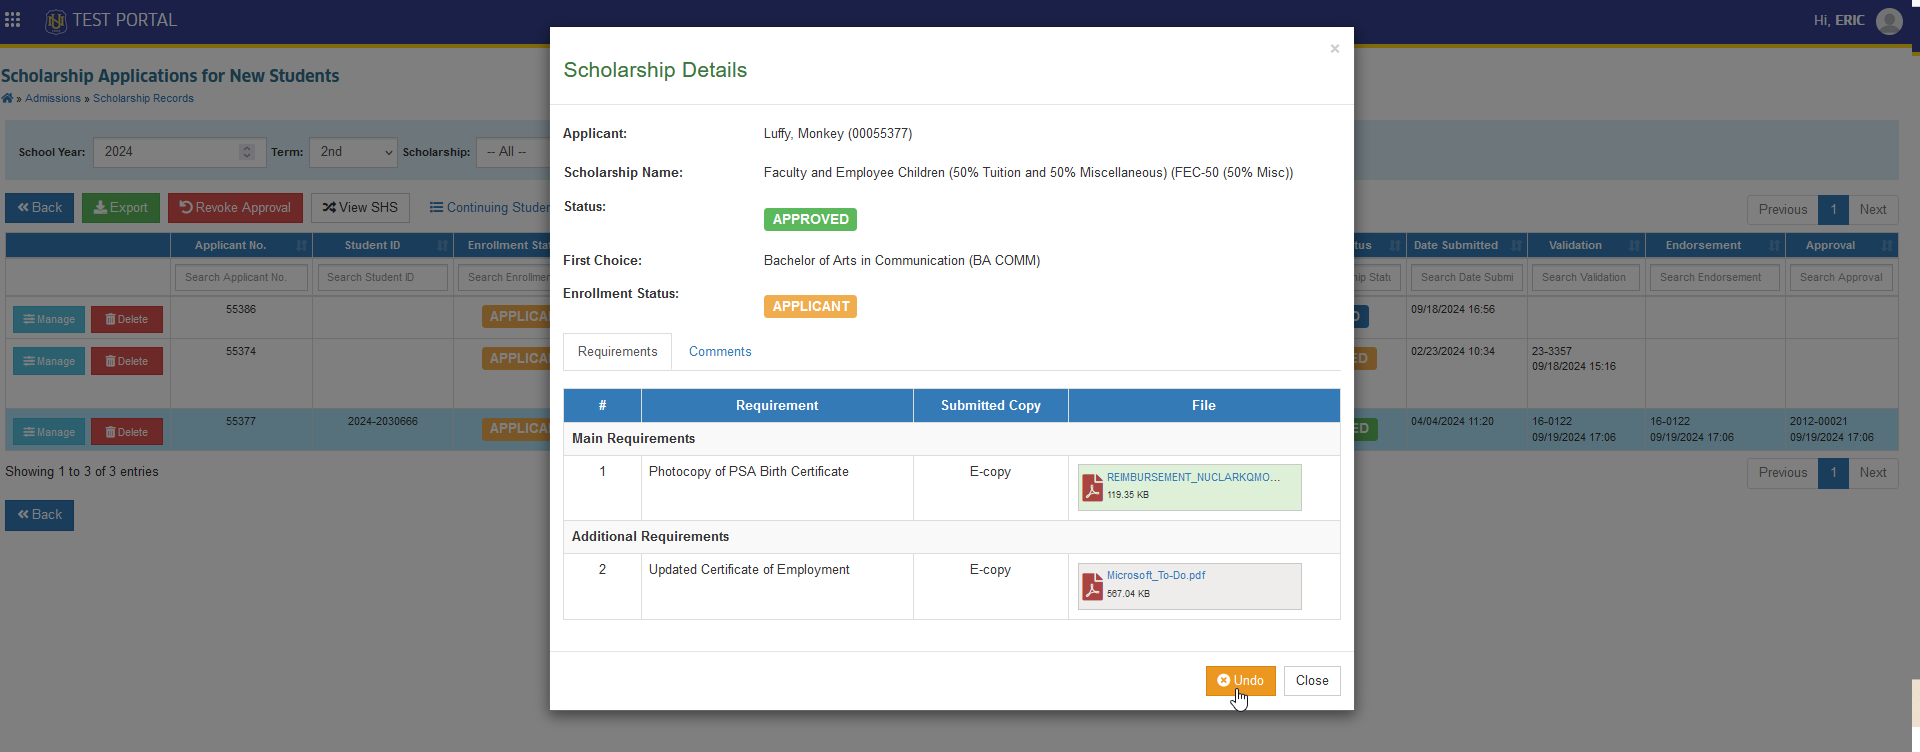Viewport: 1920px width, 752px height.
Task: Click the APPROVED status badge
Action: [x=810, y=220]
